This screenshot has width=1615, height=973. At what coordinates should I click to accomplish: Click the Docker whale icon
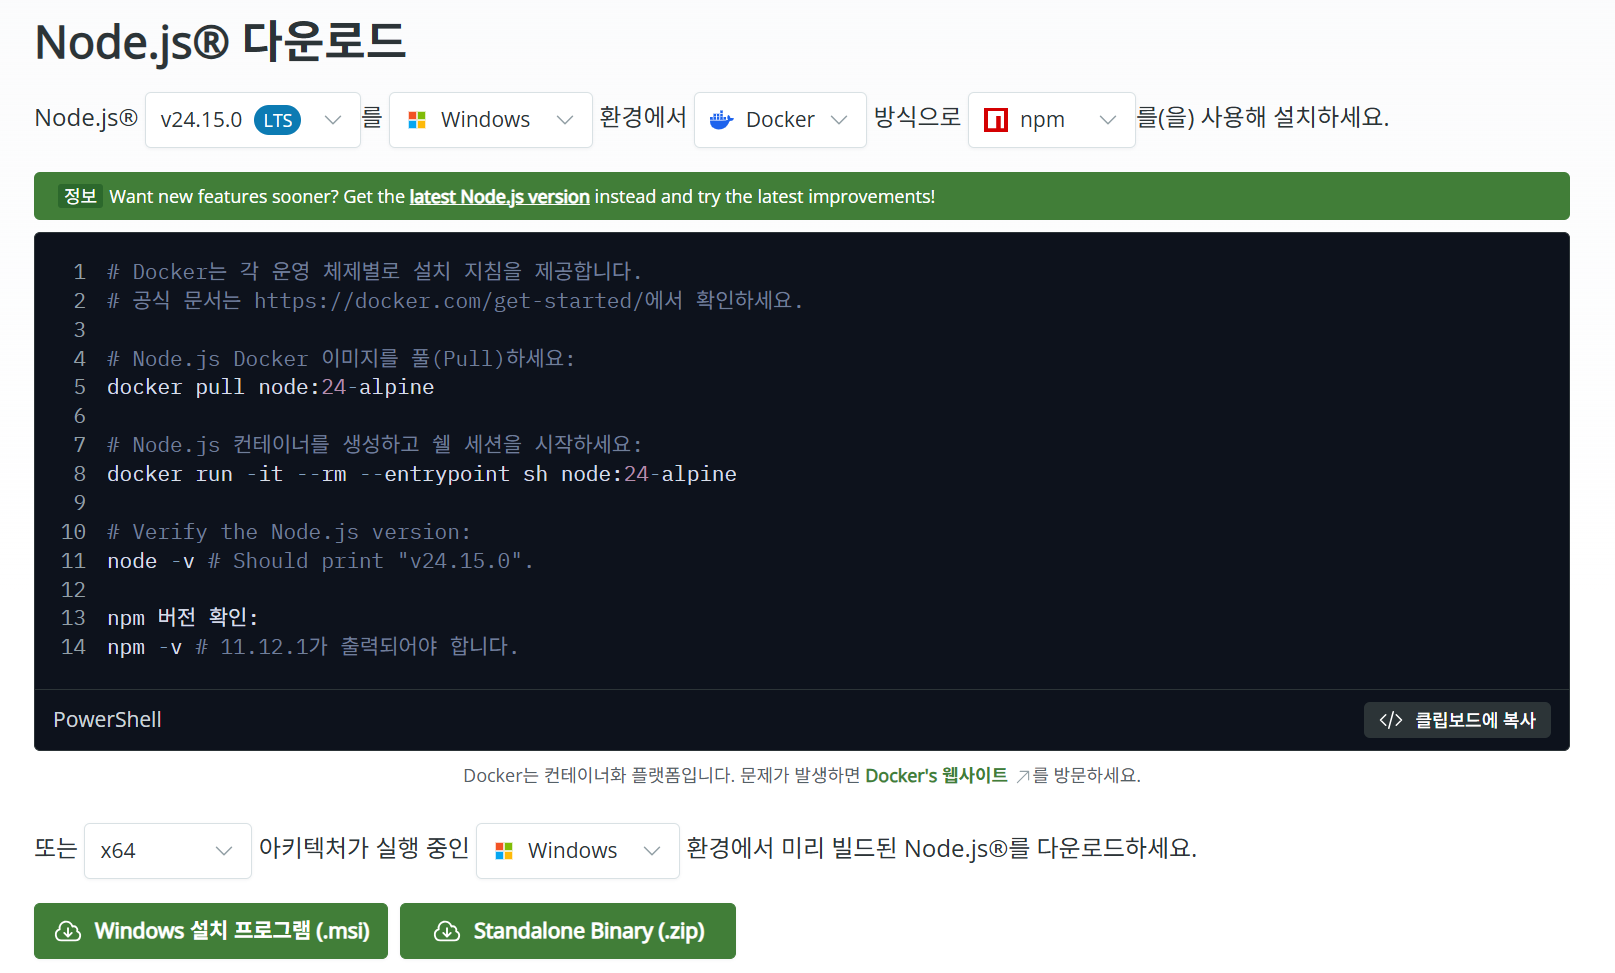pos(721,120)
